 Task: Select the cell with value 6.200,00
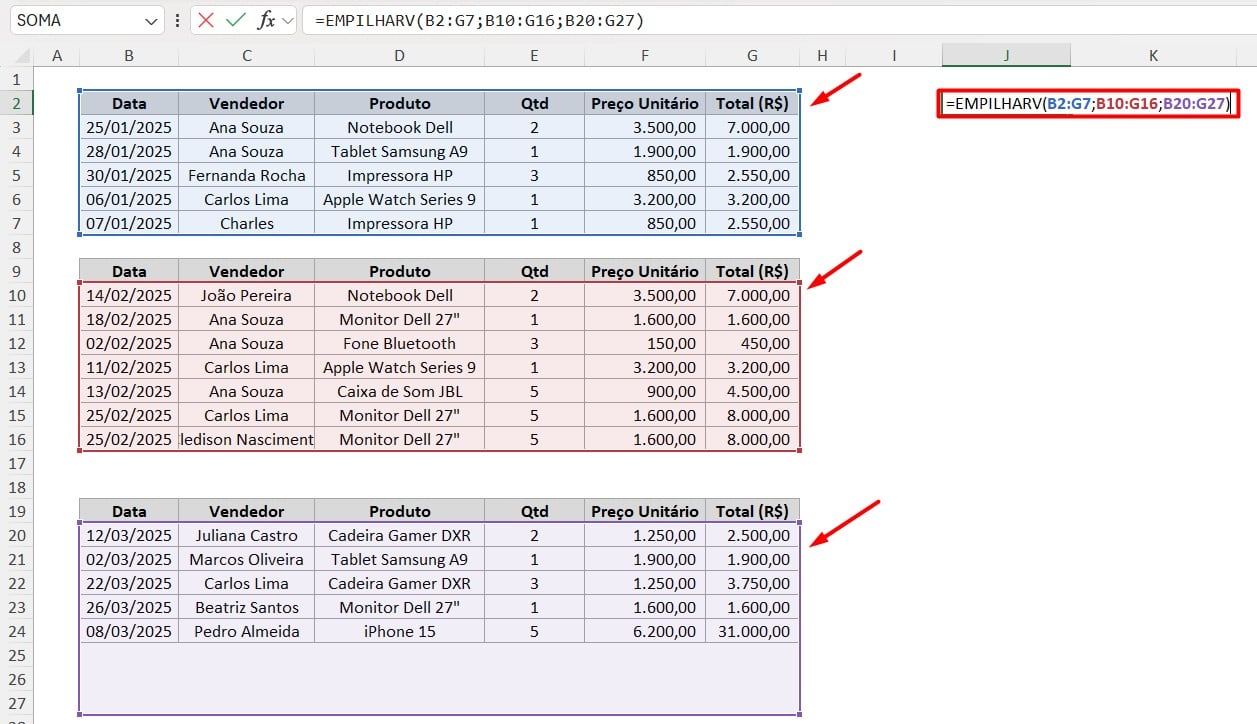(645, 631)
